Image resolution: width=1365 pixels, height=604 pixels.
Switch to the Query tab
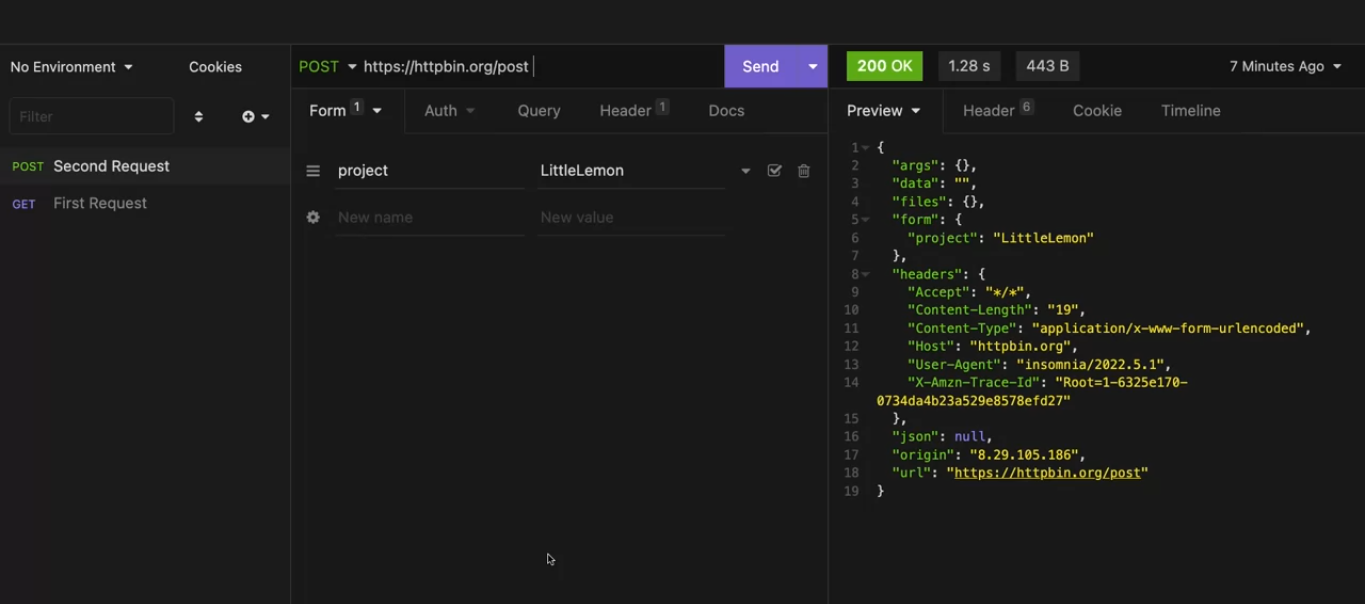tap(538, 111)
